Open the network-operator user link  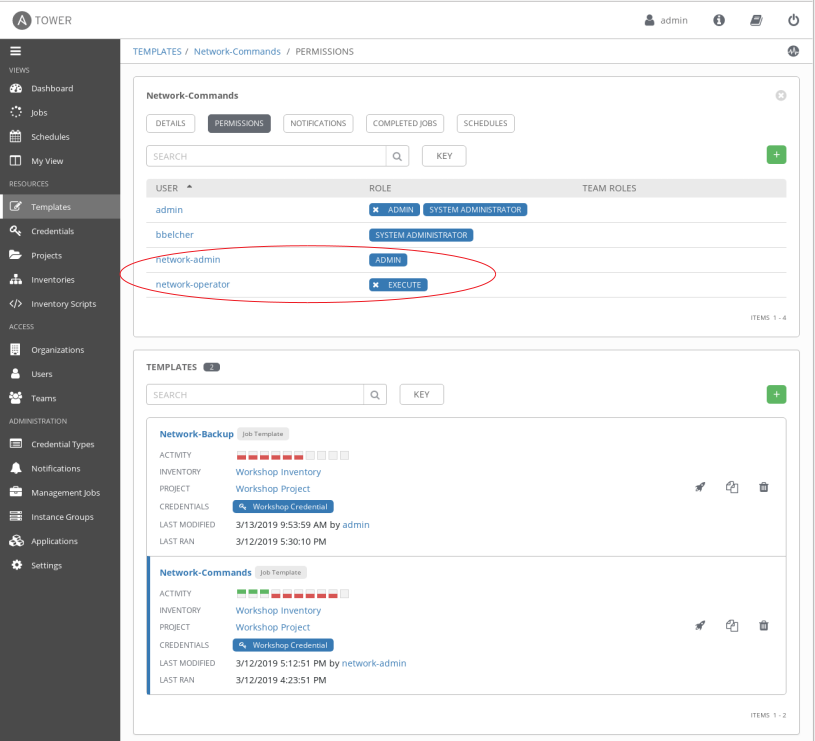[x=193, y=284]
